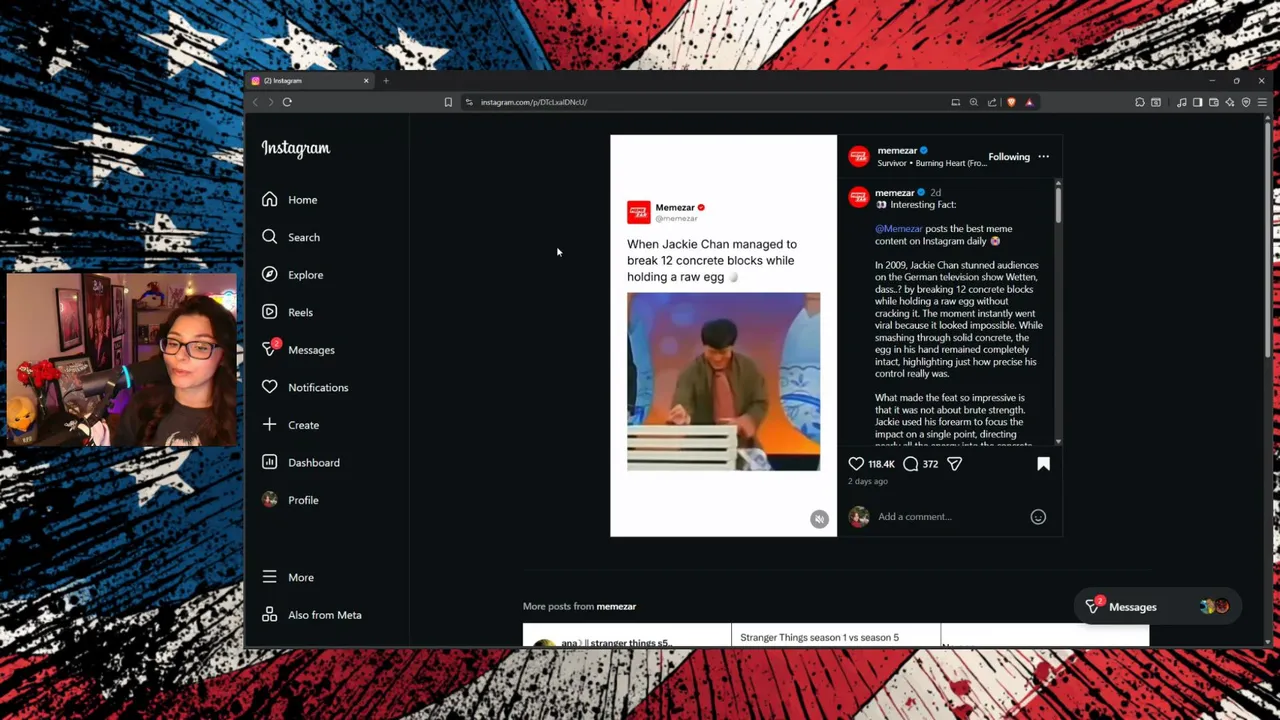Open Search in the Instagram sidebar
Screen dimensions: 1280x720
tap(291, 237)
